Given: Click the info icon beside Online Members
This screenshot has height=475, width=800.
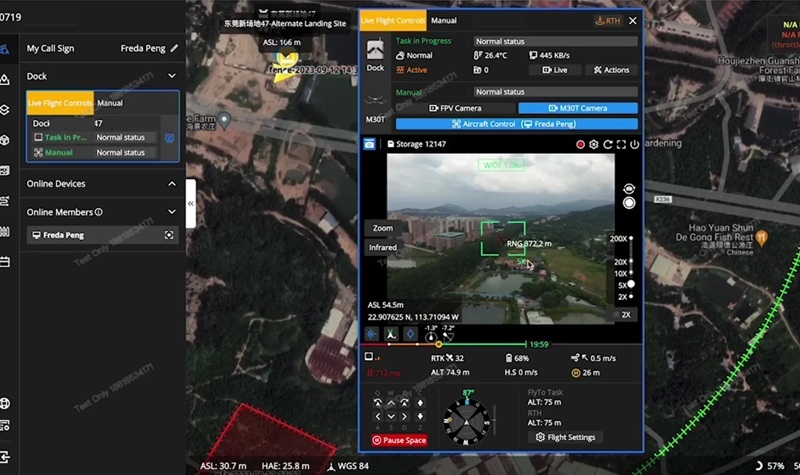Looking at the screenshot, I should coord(98,212).
